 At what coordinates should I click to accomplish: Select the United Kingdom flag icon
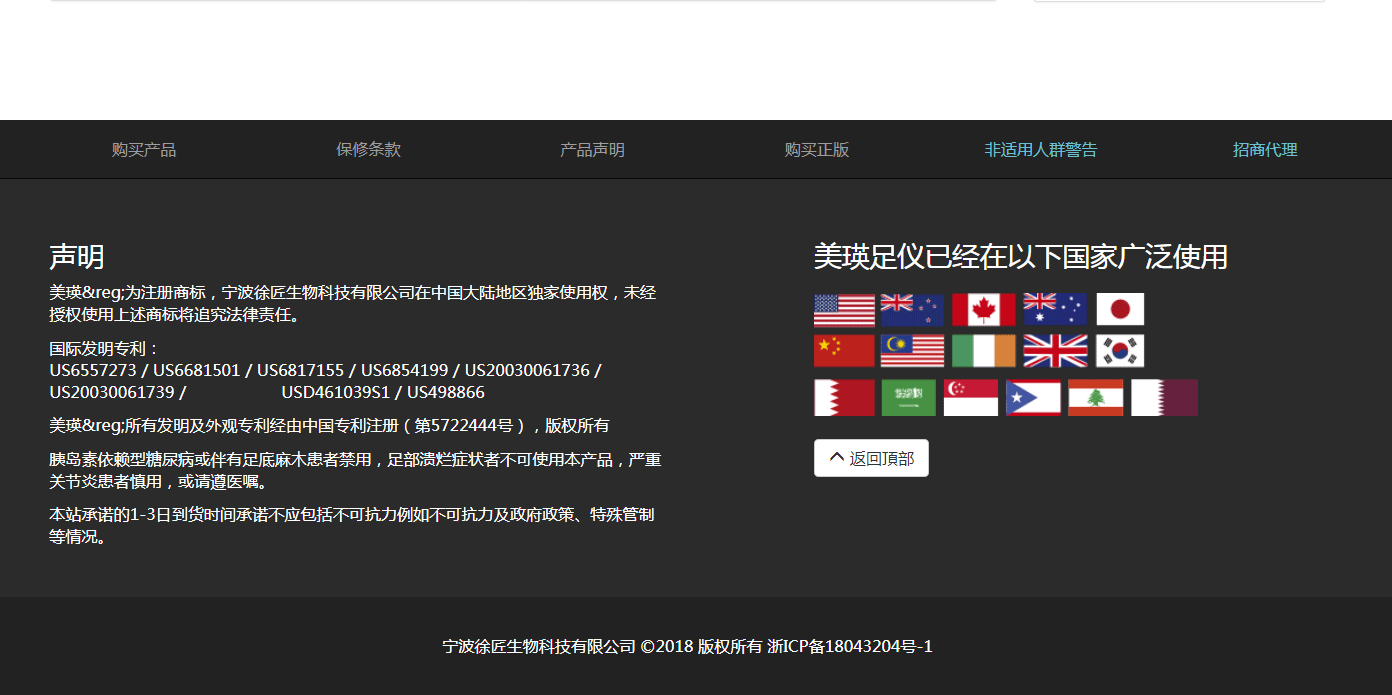click(1054, 351)
